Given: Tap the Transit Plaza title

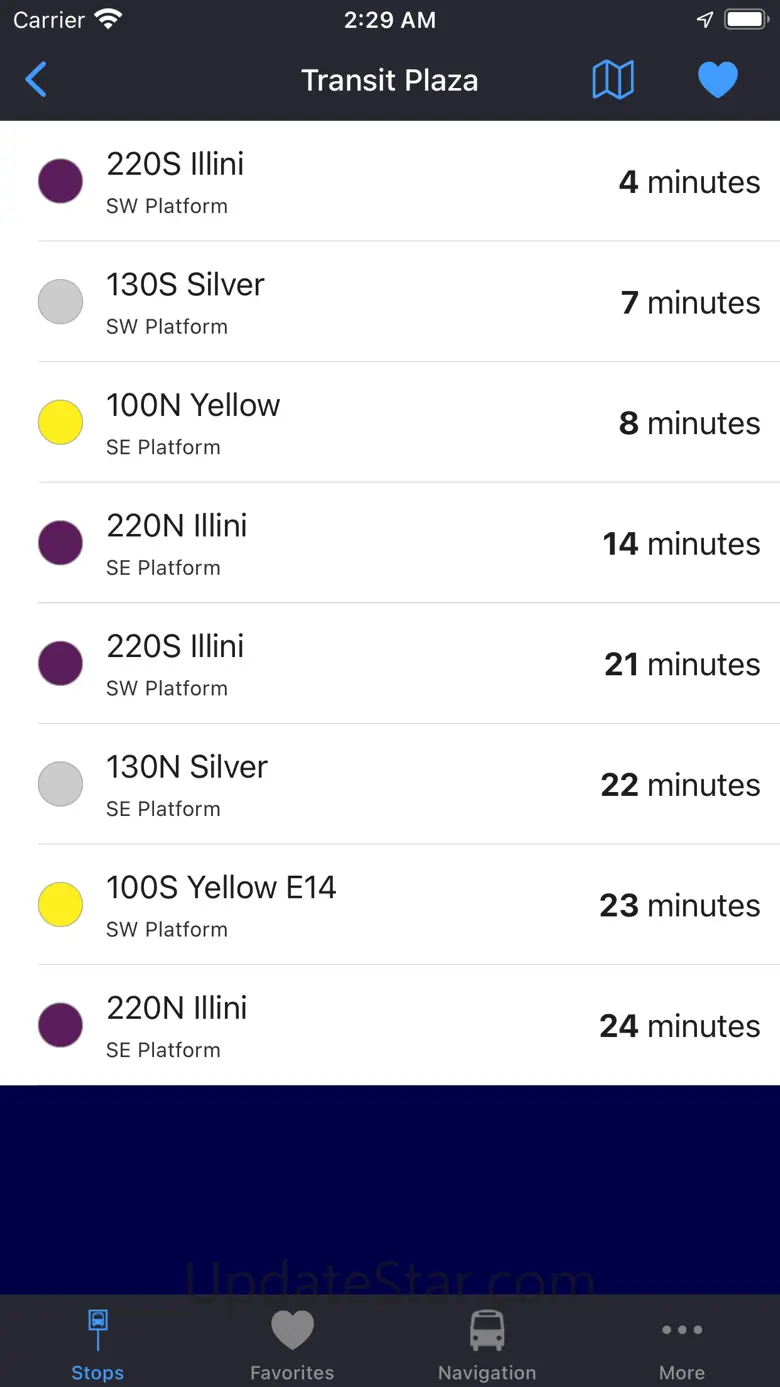Looking at the screenshot, I should 390,80.
